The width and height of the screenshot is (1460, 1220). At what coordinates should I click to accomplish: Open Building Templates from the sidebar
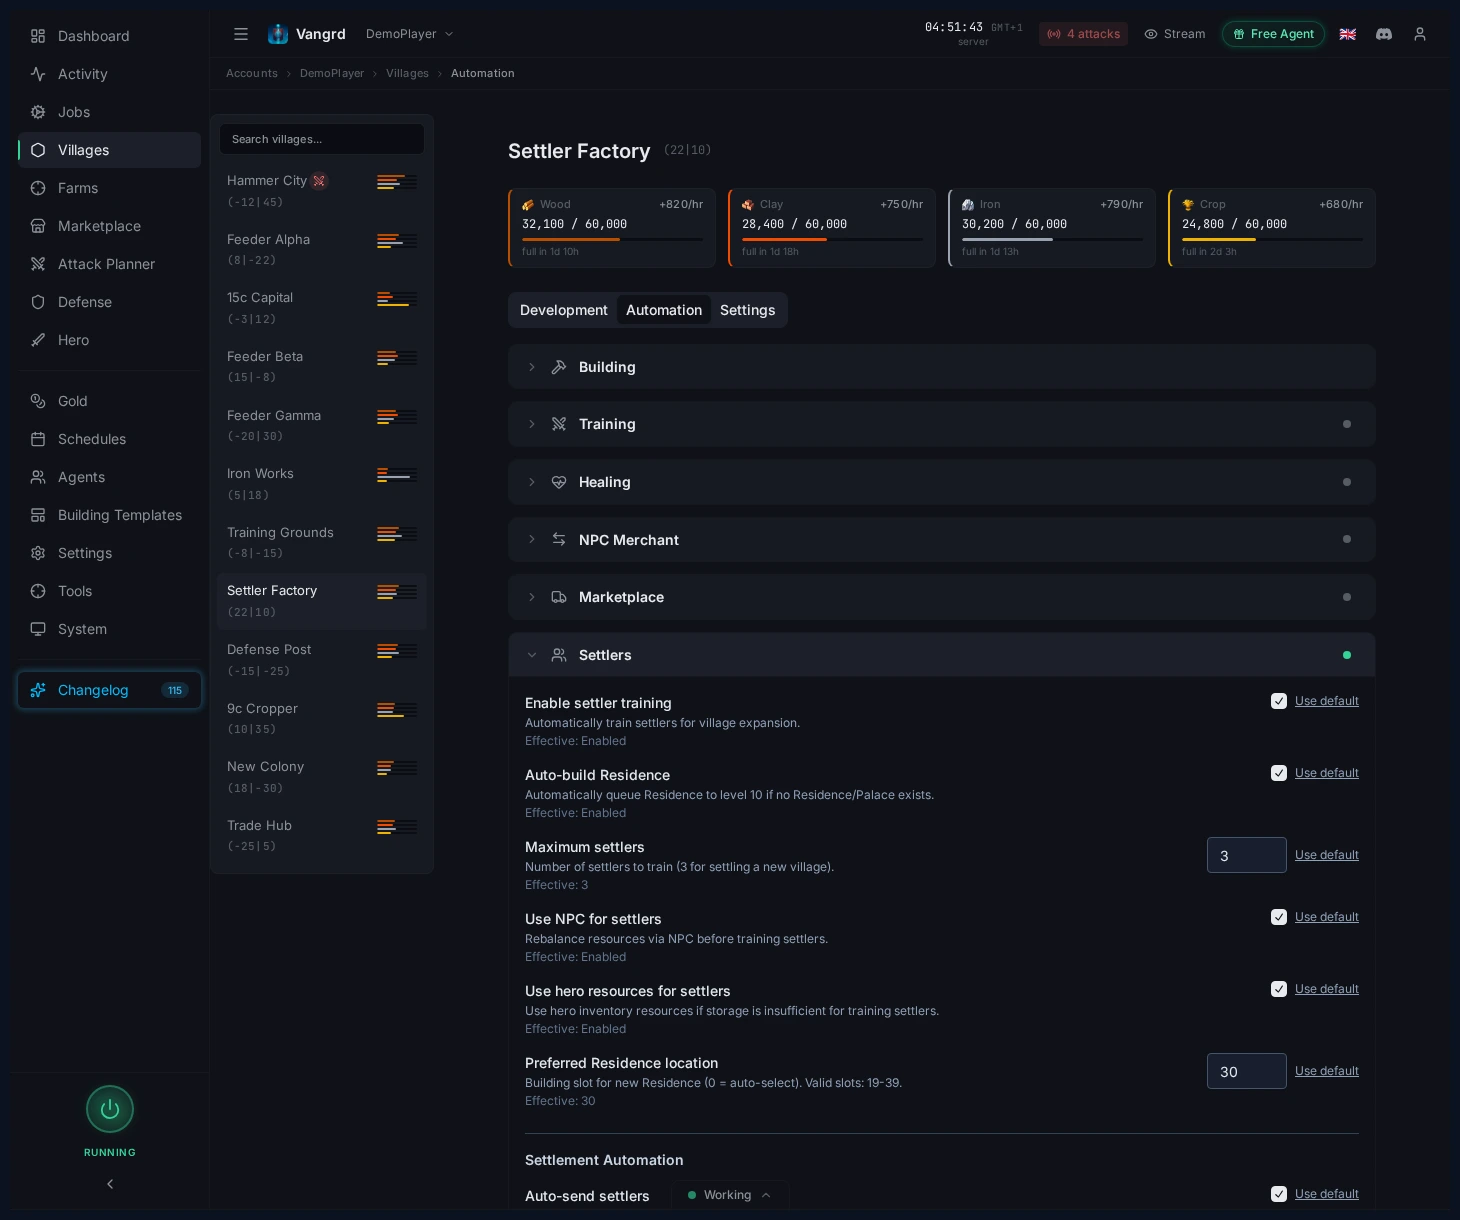[x=119, y=515]
